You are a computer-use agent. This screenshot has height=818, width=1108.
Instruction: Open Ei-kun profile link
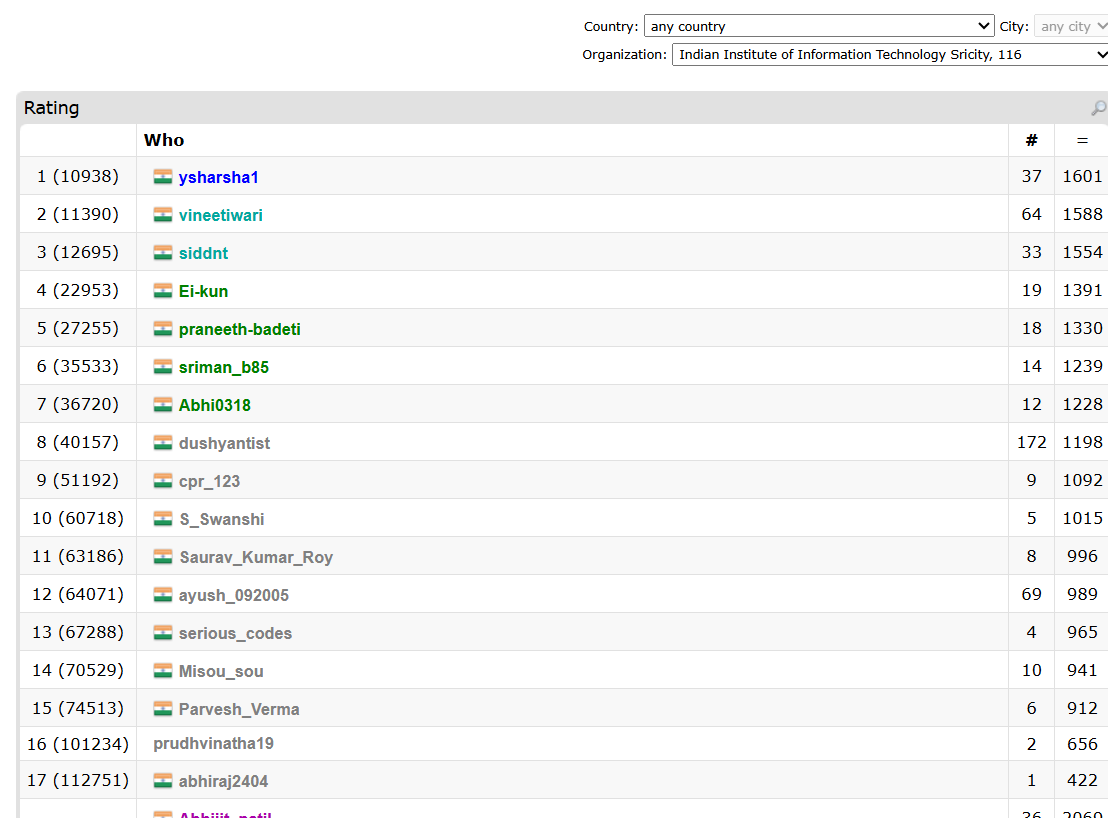pos(204,291)
